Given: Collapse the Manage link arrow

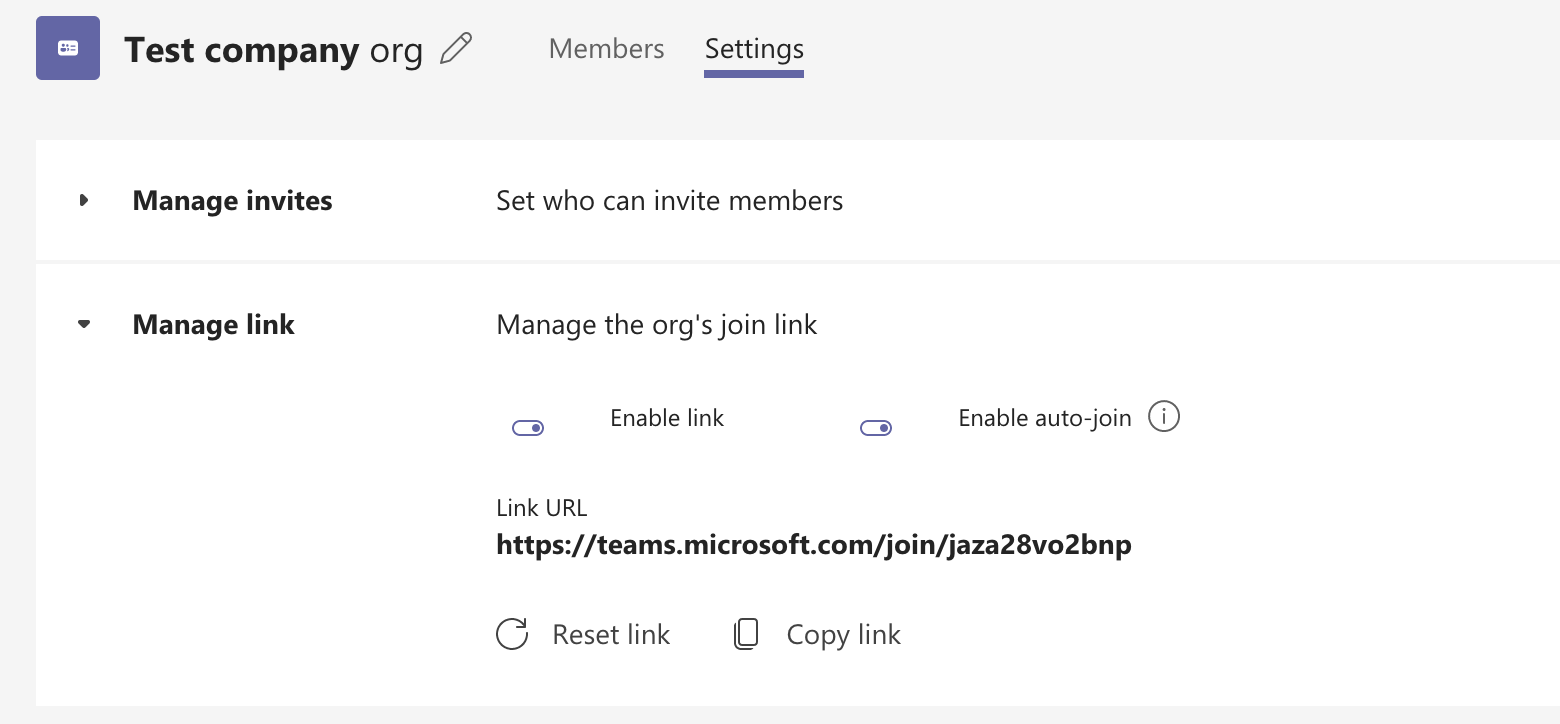Looking at the screenshot, I should click(x=84, y=324).
